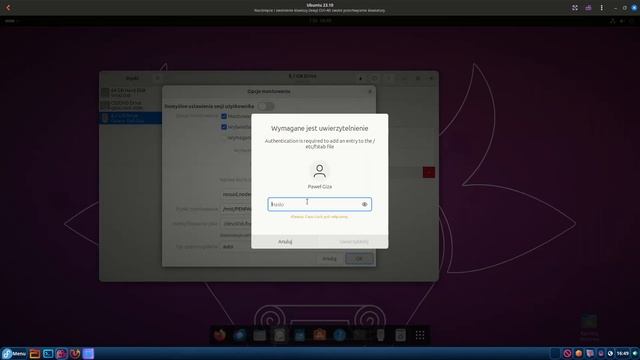Image resolution: width=640 pixels, height=360 pixels.
Task: Uncheck the second checkbox in mount options
Action: [x=224, y=127]
